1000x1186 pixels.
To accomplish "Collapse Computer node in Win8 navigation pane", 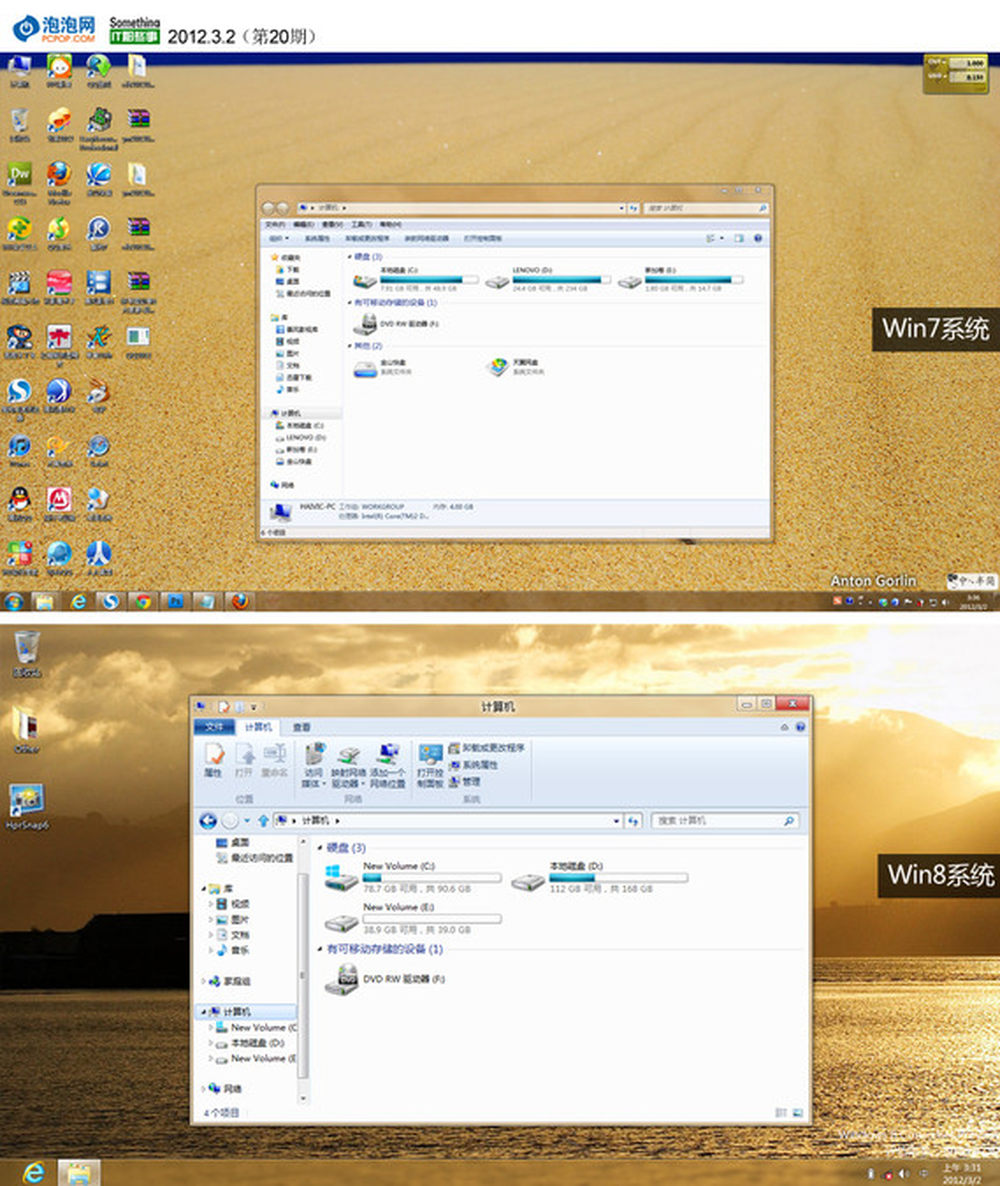I will pyautogui.click(x=203, y=1012).
